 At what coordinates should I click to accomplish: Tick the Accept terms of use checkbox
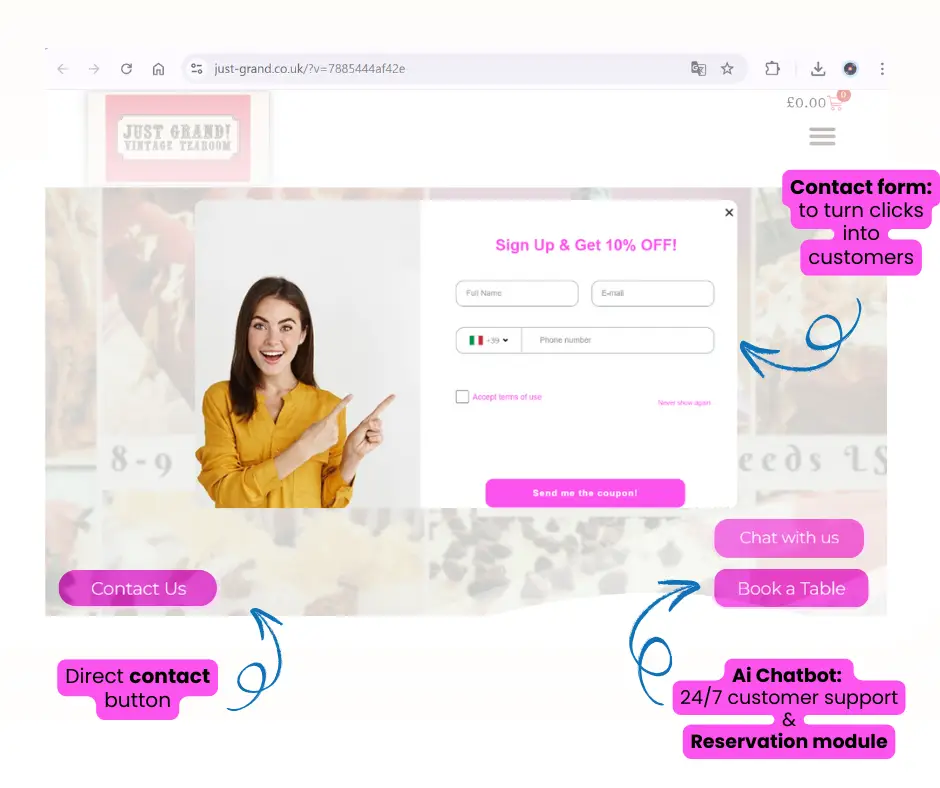[x=462, y=397]
